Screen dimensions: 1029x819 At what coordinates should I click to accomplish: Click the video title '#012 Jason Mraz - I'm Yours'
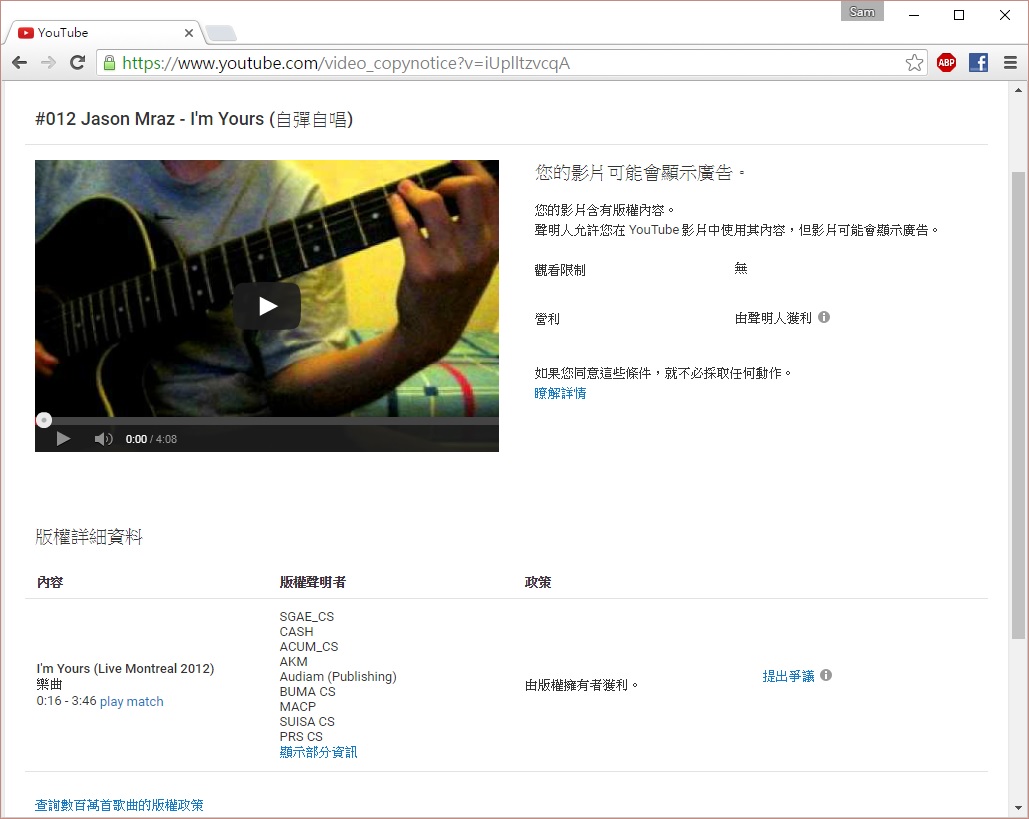[x=194, y=119]
